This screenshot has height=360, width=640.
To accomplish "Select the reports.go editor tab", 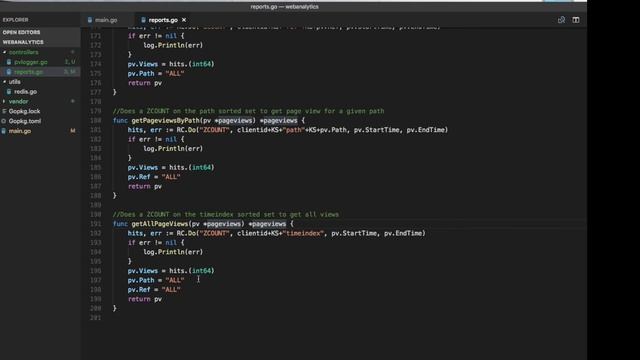I will coord(163,20).
